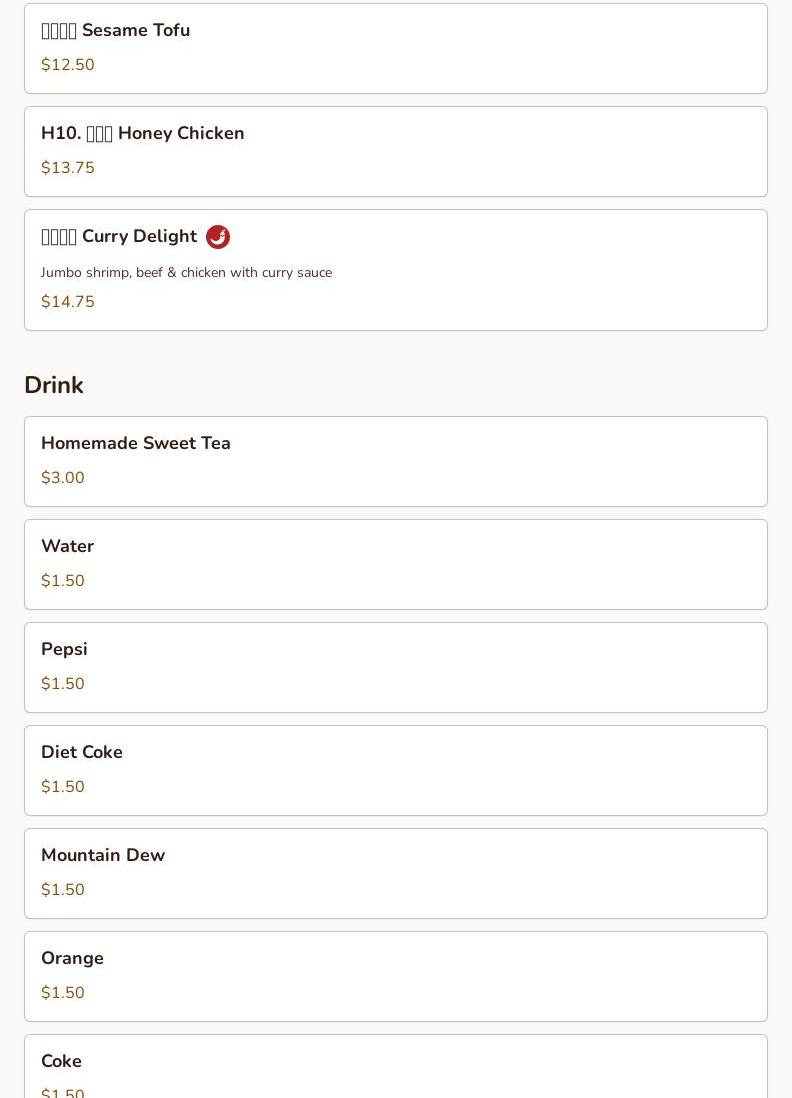The height and width of the screenshot is (1098, 792).
Task: Click the Homemade Sweet Tea title
Action: [x=136, y=443]
